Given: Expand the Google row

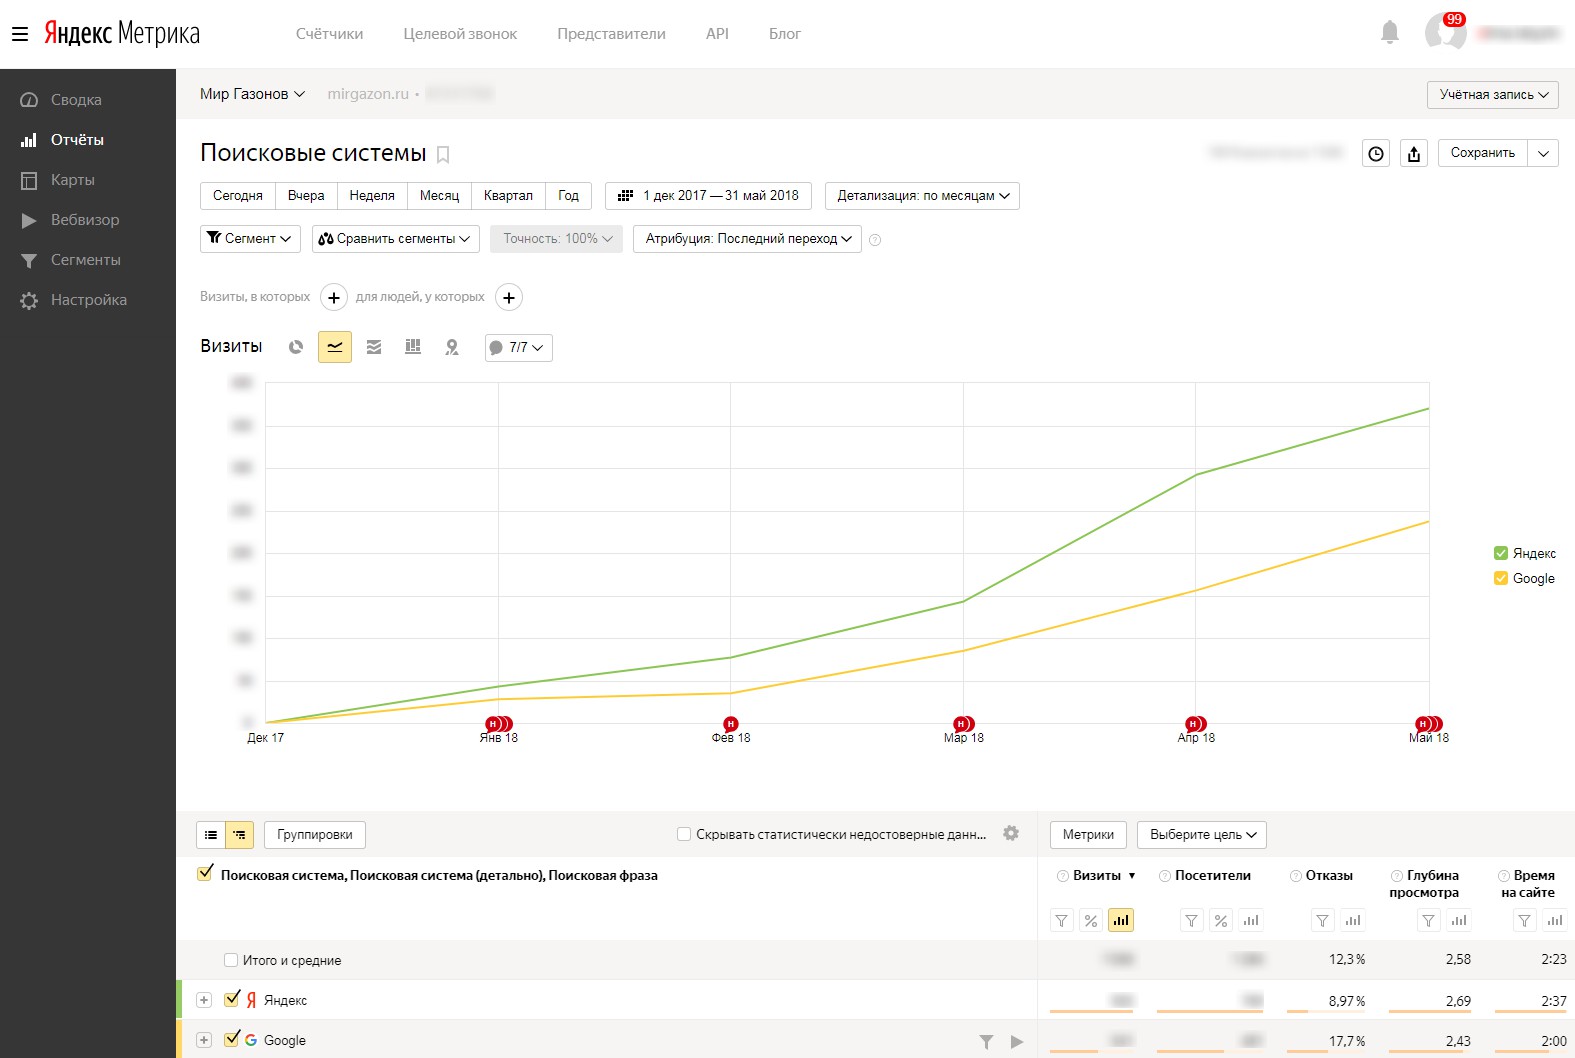Looking at the screenshot, I should click(x=204, y=1040).
